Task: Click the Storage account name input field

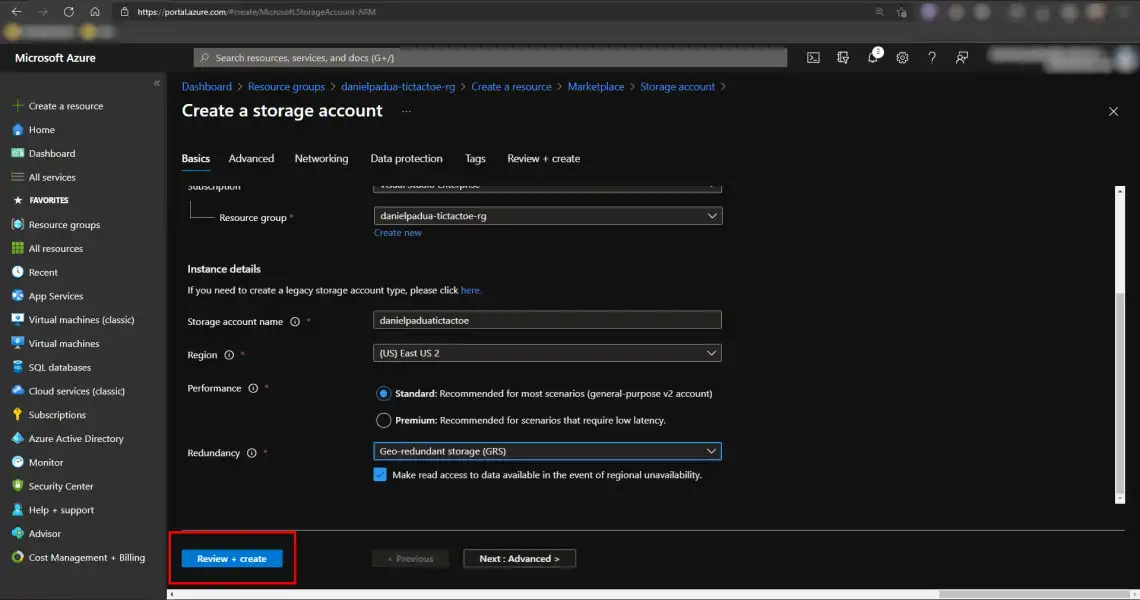Action: click(x=547, y=319)
